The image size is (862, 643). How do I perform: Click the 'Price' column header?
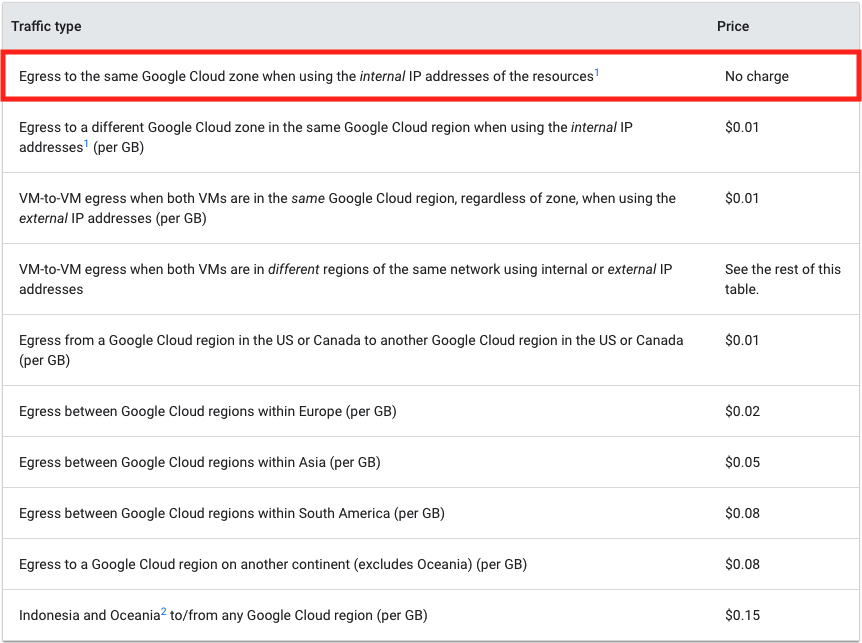coord(733,26)
